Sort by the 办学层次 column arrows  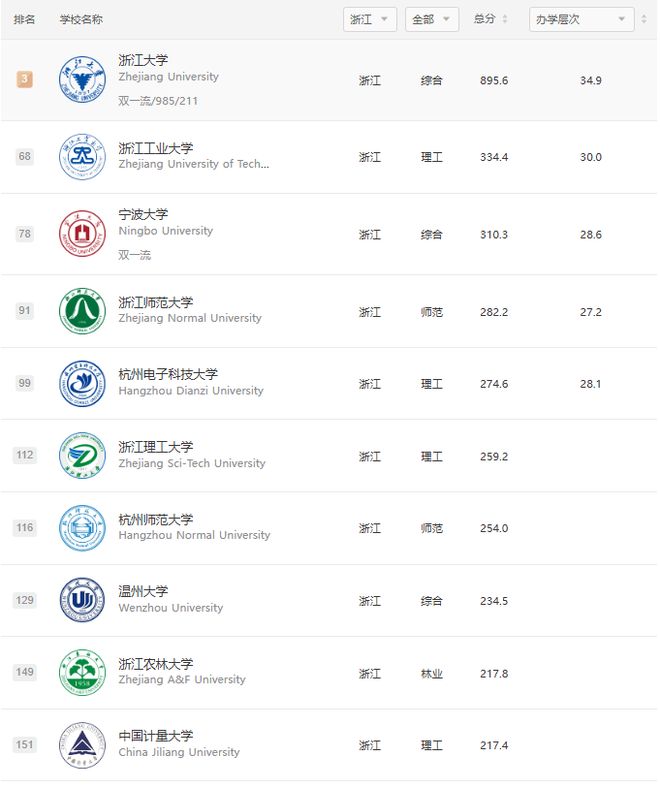(644, 20)
